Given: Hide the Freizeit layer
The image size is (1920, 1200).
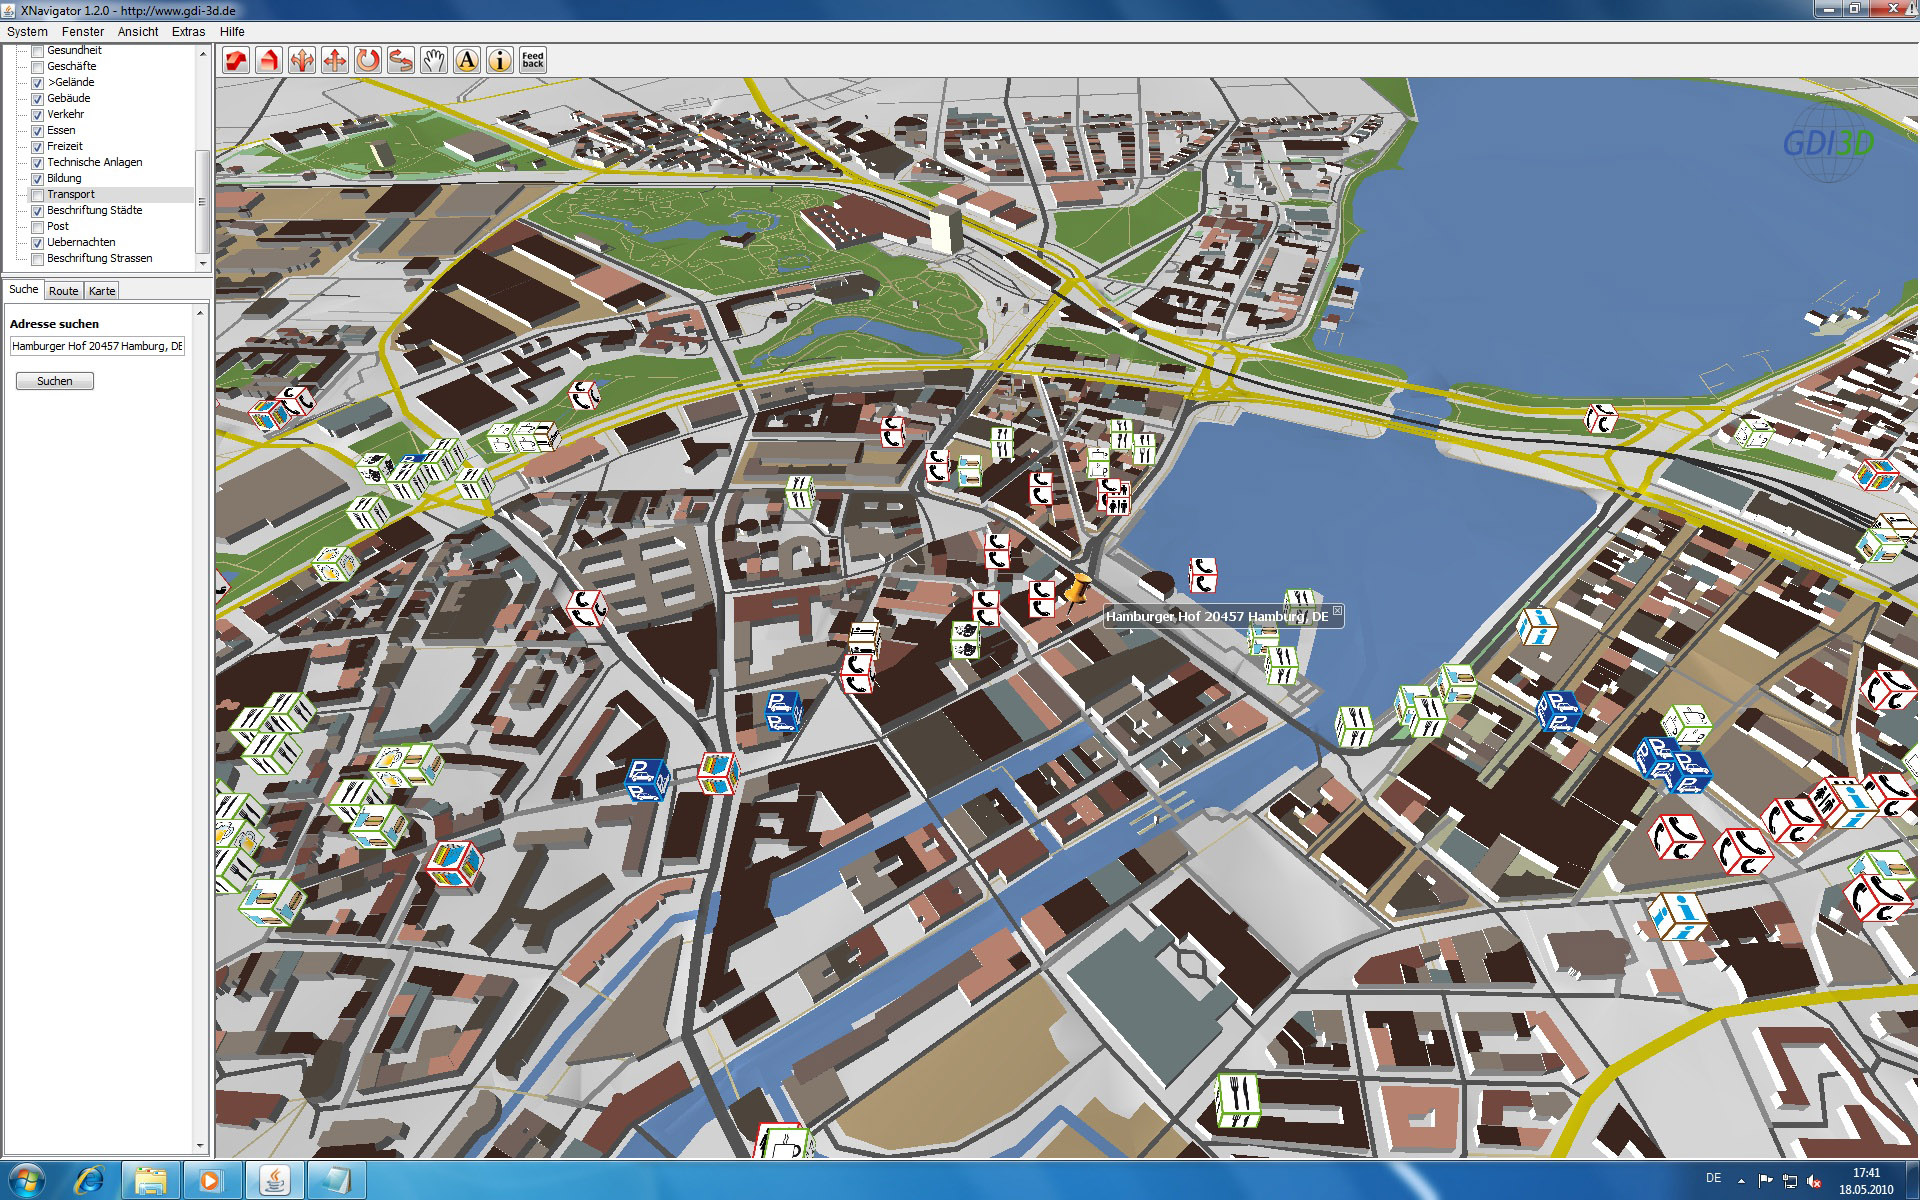Looking at the screenshot, I should [x=38, y=147].
